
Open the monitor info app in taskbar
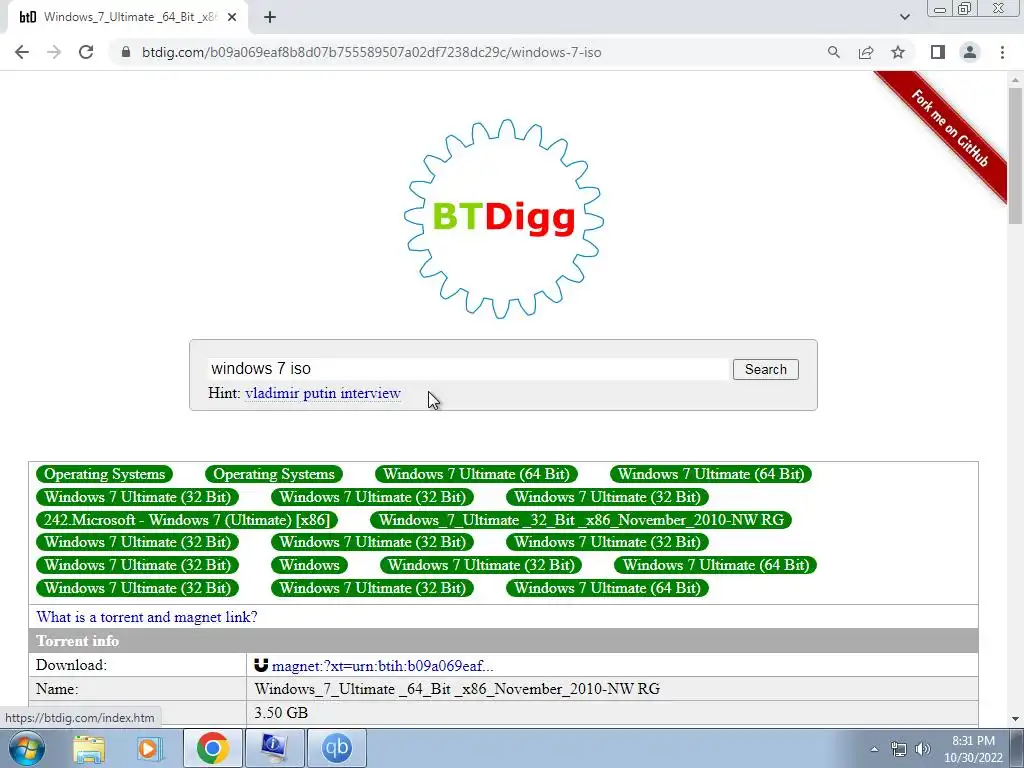tap(273, 748)
